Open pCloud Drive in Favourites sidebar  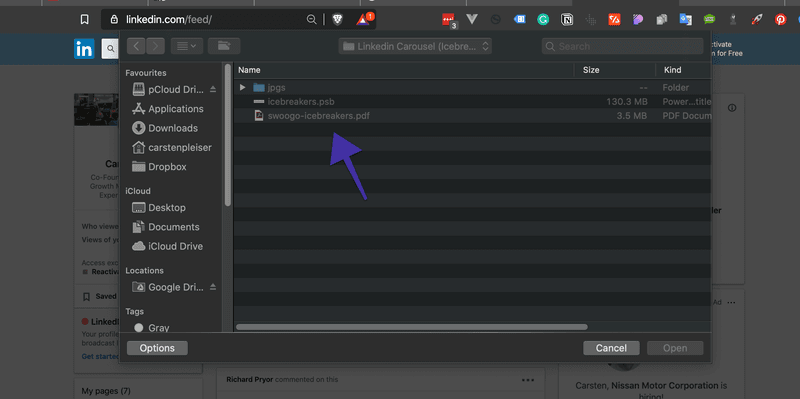pos(167,90)
